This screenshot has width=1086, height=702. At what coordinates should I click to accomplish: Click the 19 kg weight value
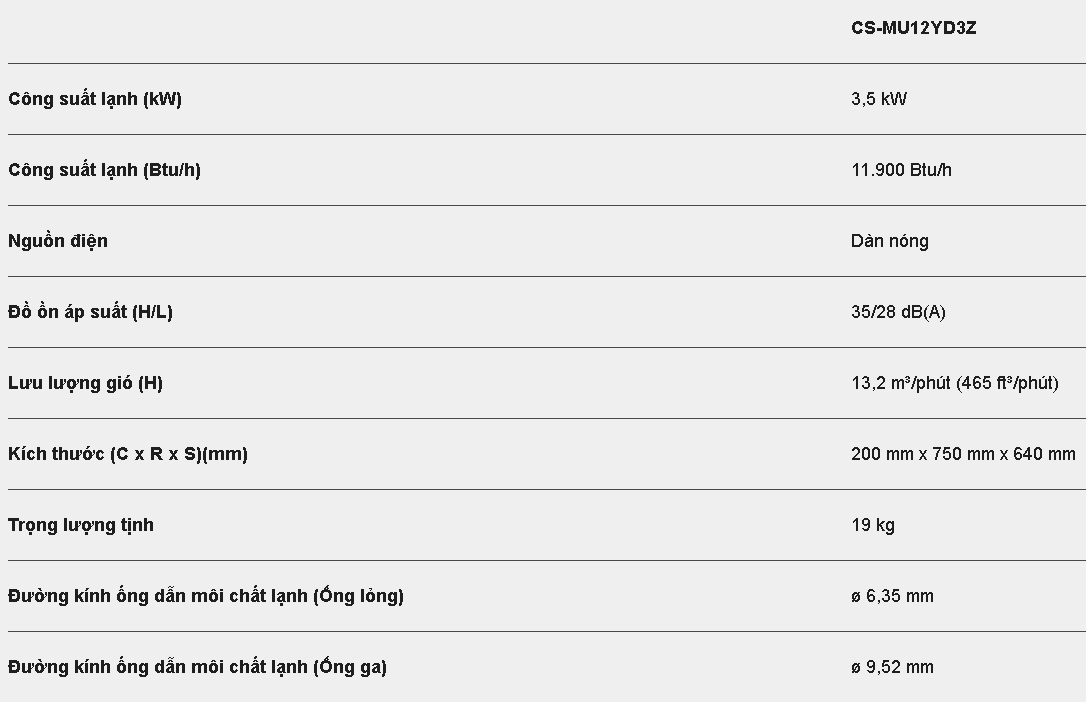[873, 525]
